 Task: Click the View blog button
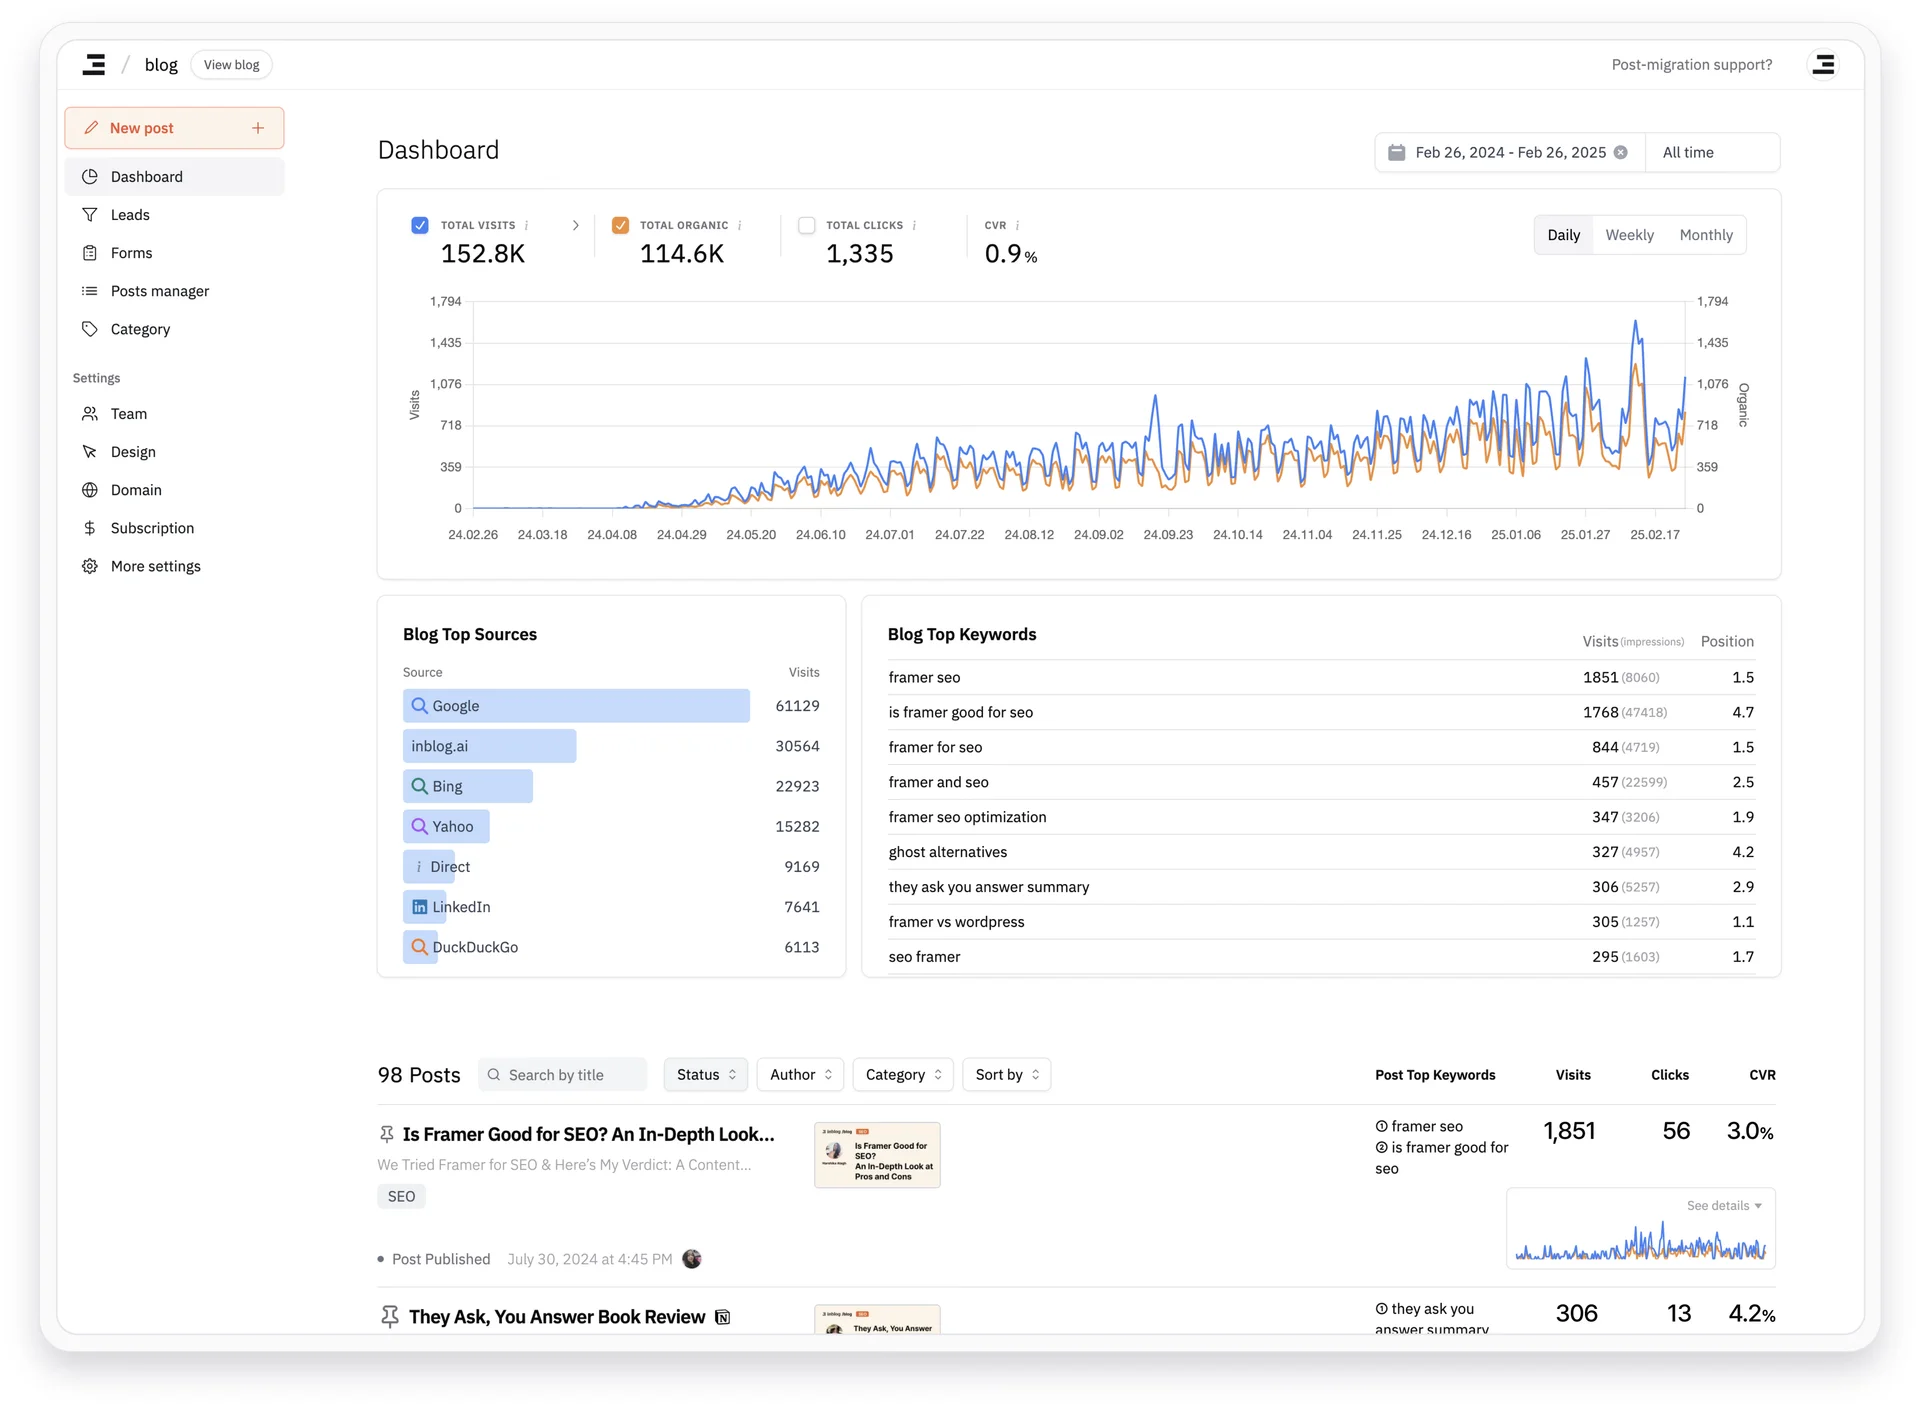[231, 64]
